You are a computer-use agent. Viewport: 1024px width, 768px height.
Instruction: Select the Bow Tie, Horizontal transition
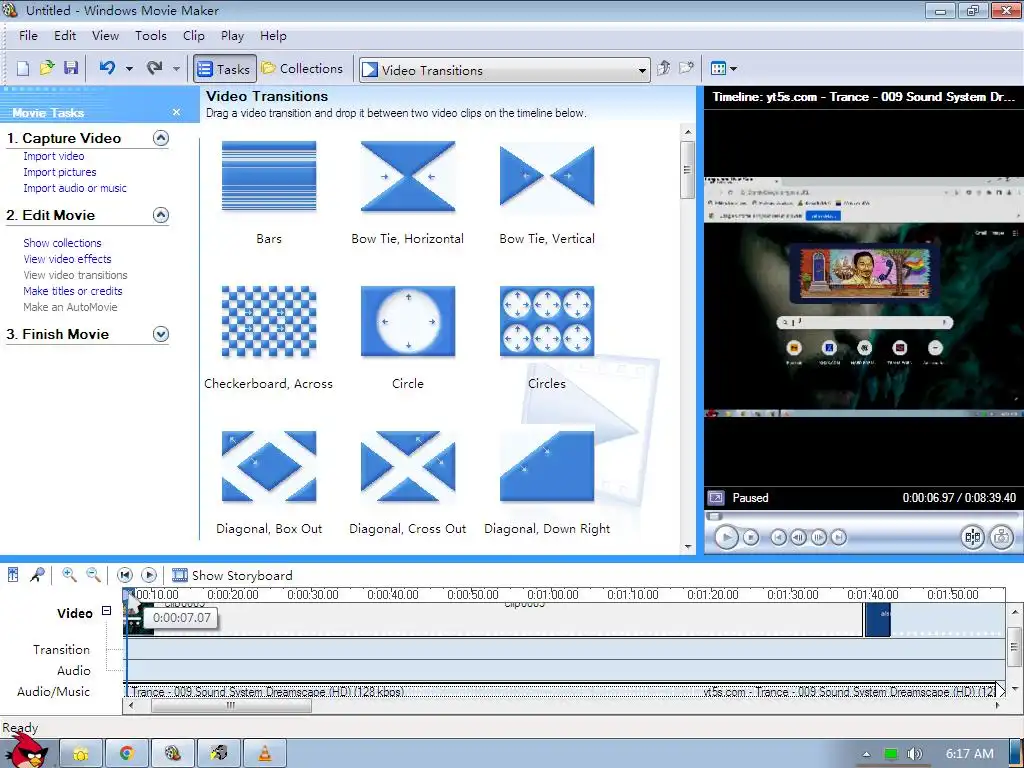(x=408, y=176)
